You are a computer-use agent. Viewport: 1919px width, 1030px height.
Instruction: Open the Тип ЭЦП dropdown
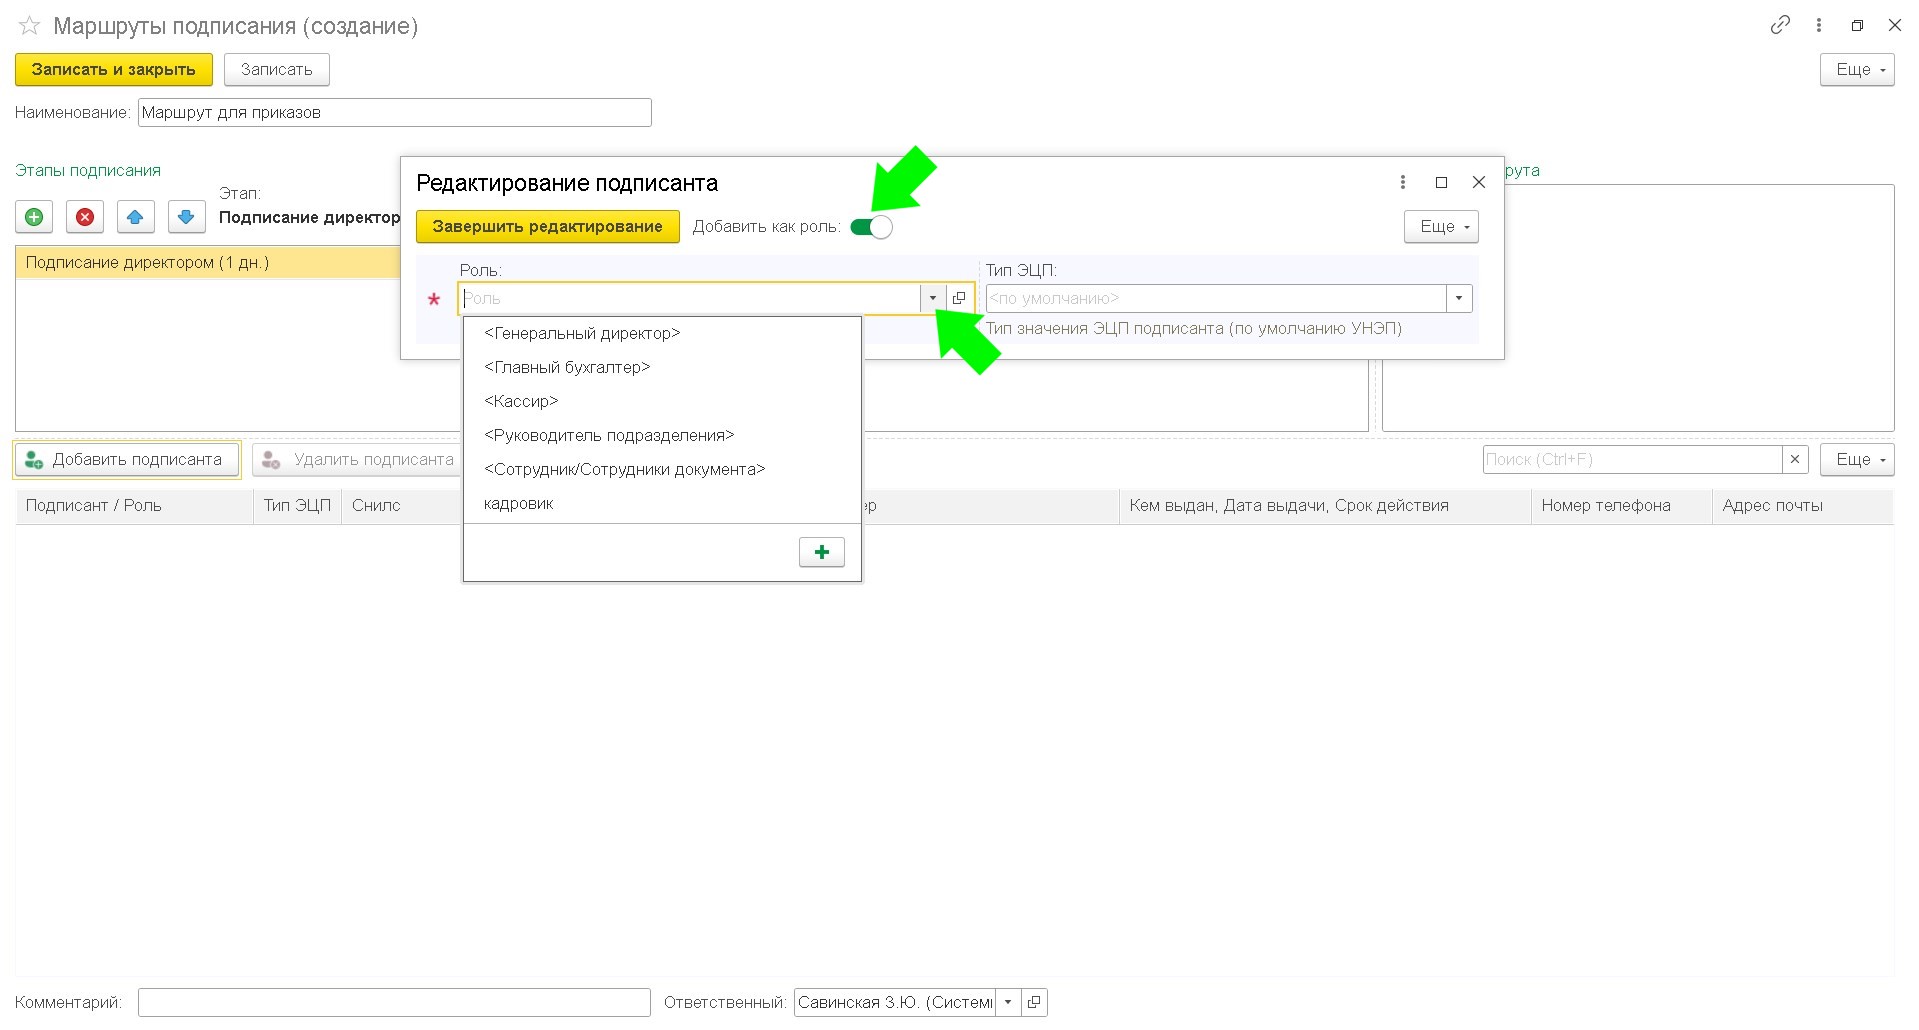[1459, 298]
